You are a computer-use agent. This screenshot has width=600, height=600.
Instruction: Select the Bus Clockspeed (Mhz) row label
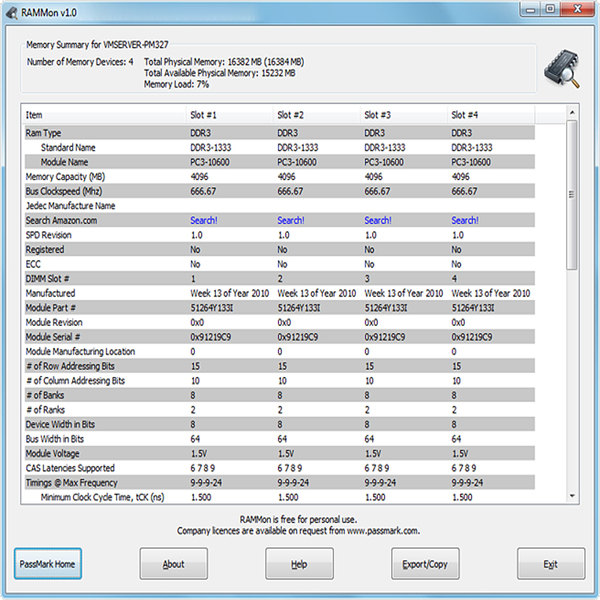pyautogui.click(x=64, y=191)
